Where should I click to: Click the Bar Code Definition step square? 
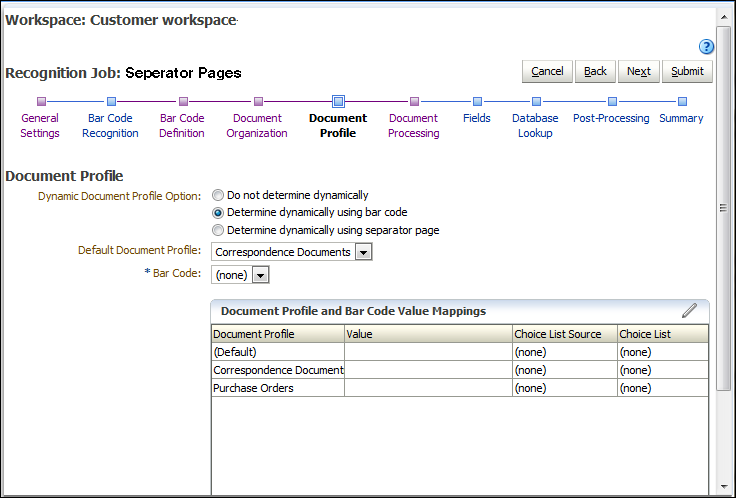click(x=184, y=101)
